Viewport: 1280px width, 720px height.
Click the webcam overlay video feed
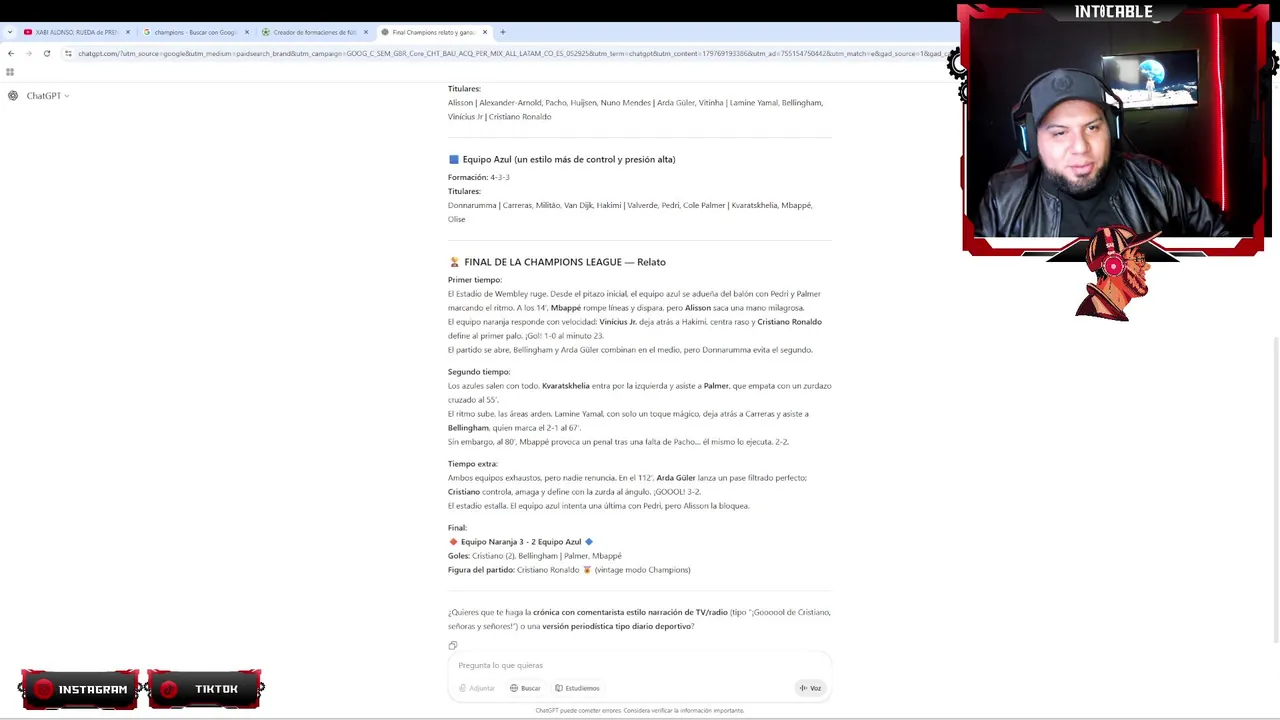point(1113,130)
